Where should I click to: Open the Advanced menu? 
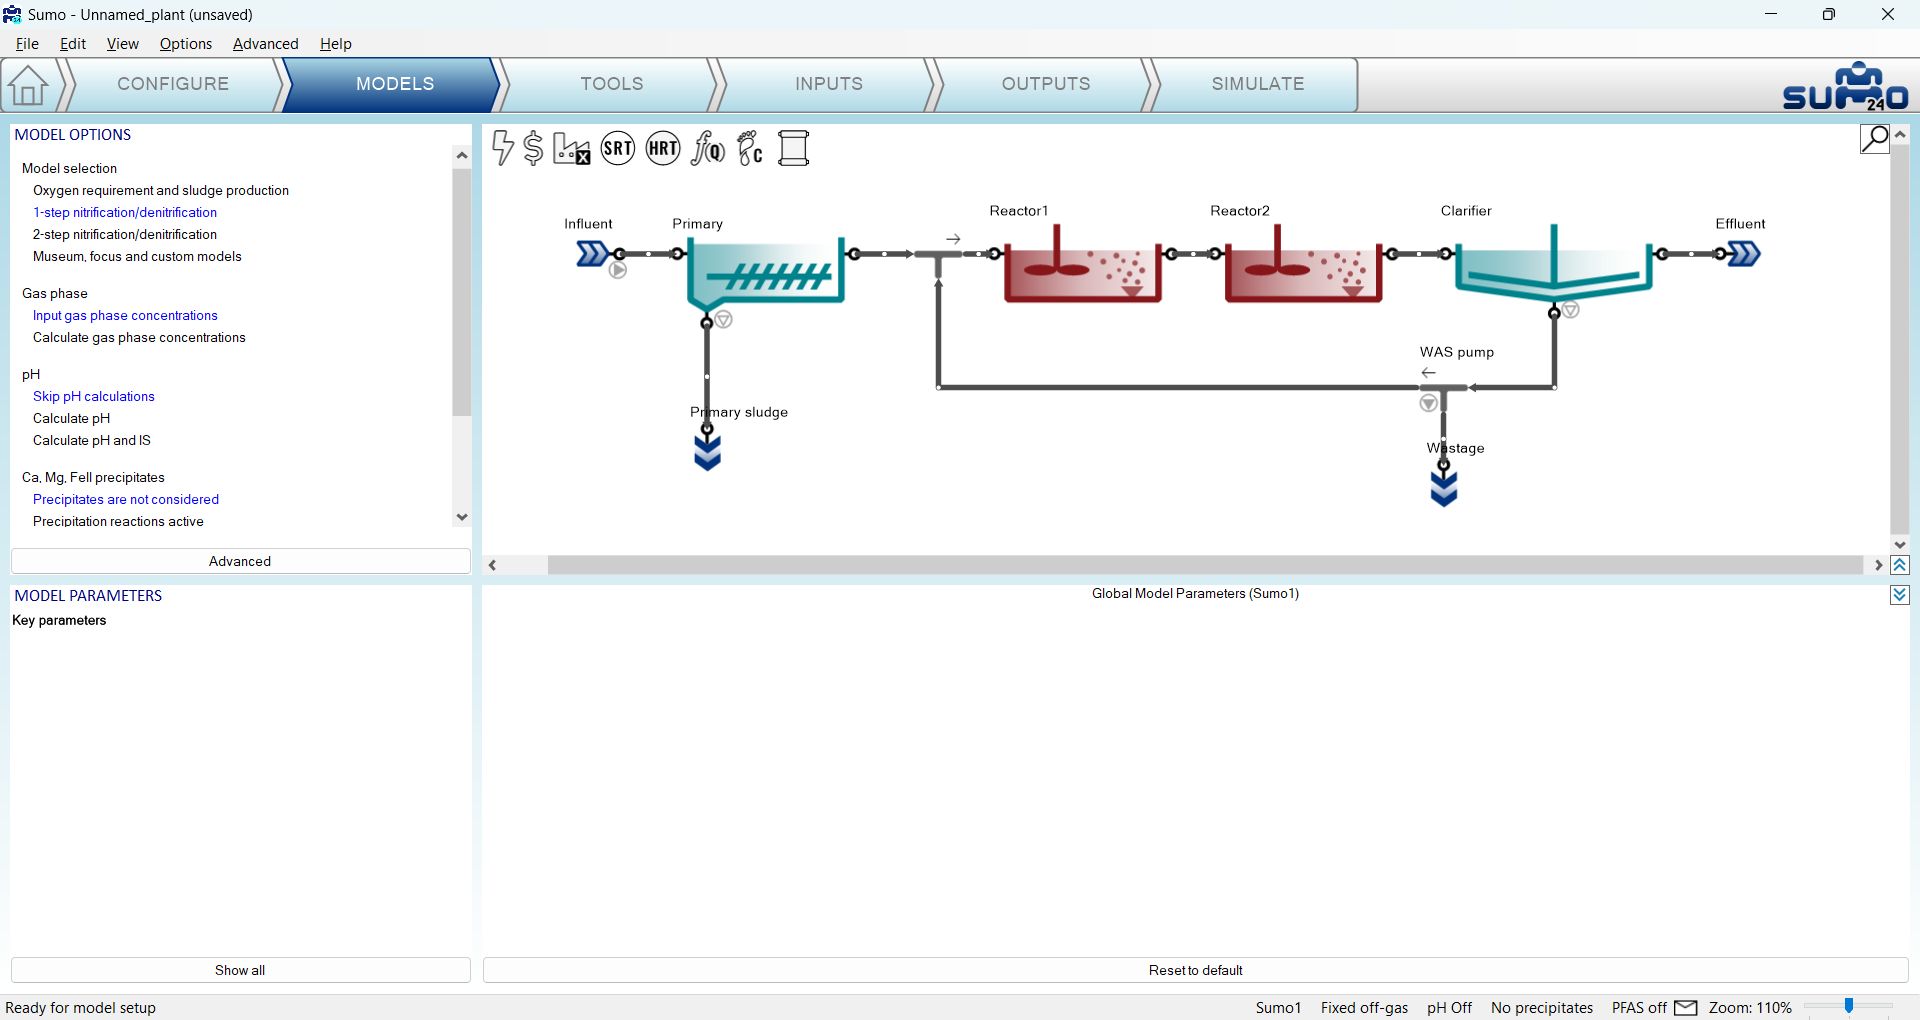point(266,44)
